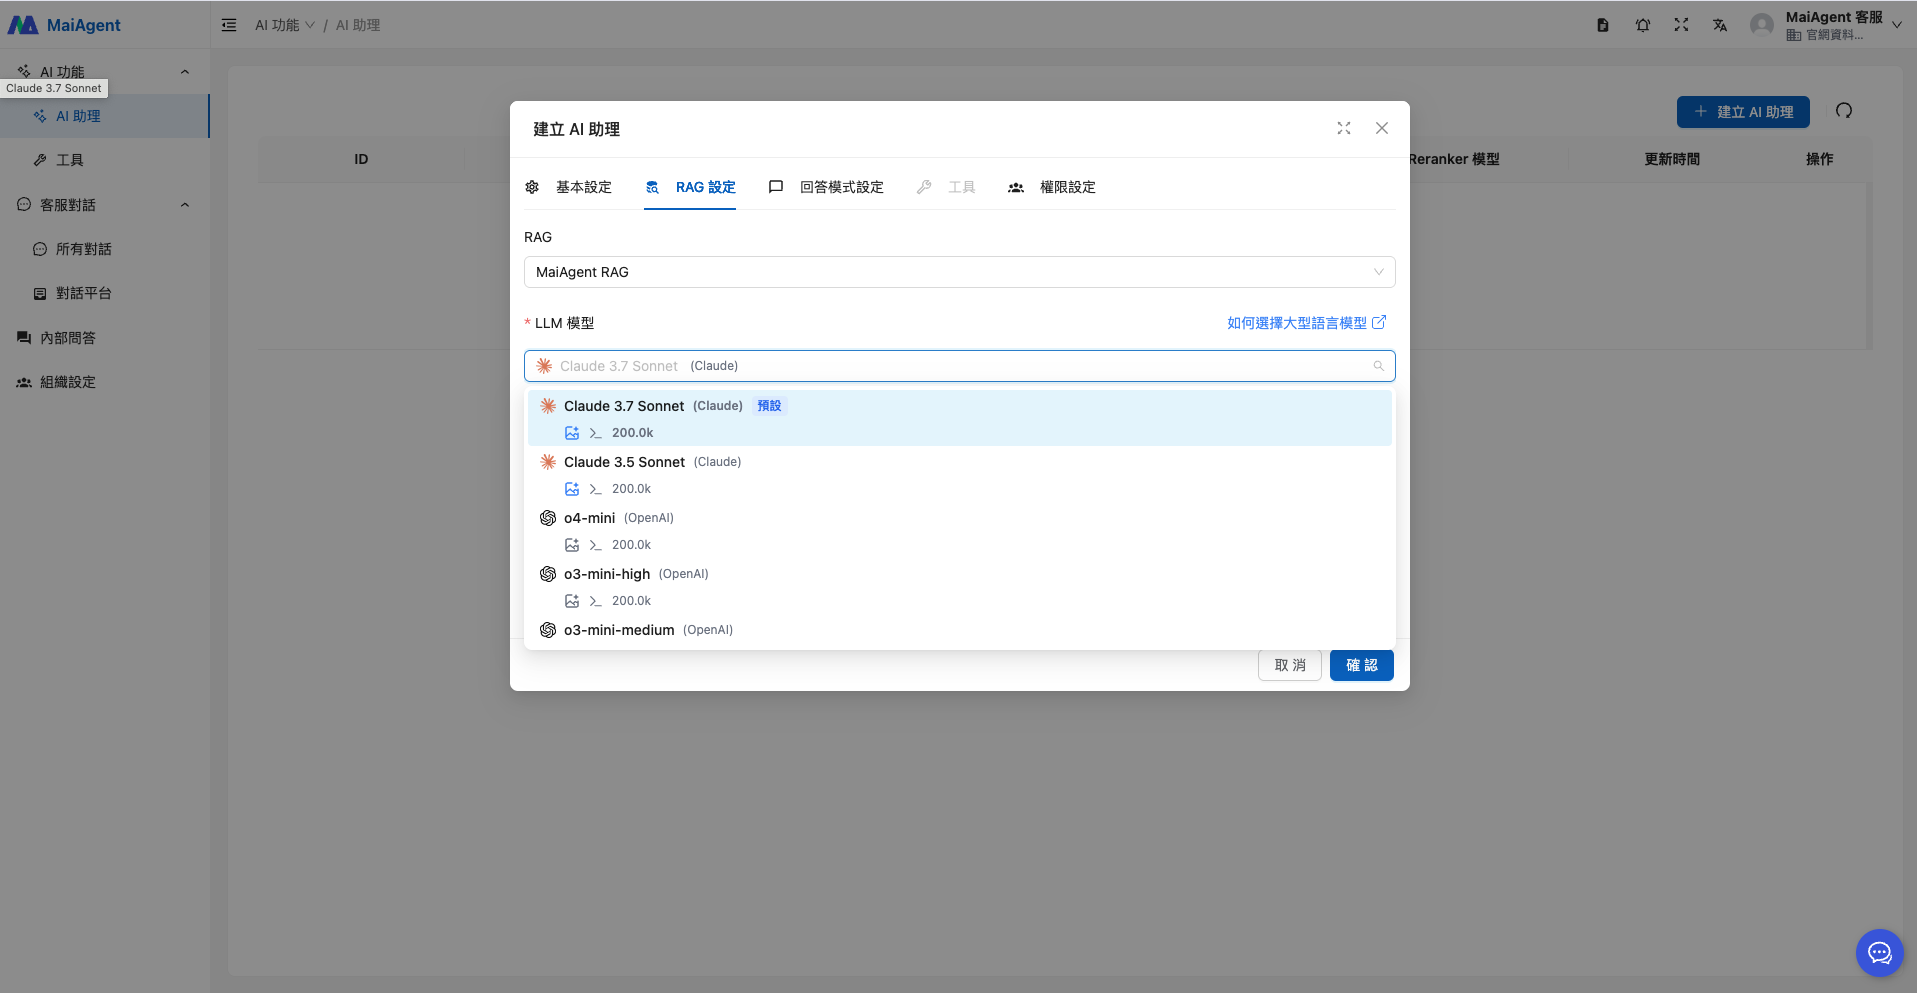1917x993 pixels.
Task: Open the RAG dropdown showing MaiAgent RAG
Action: point(958,272)
